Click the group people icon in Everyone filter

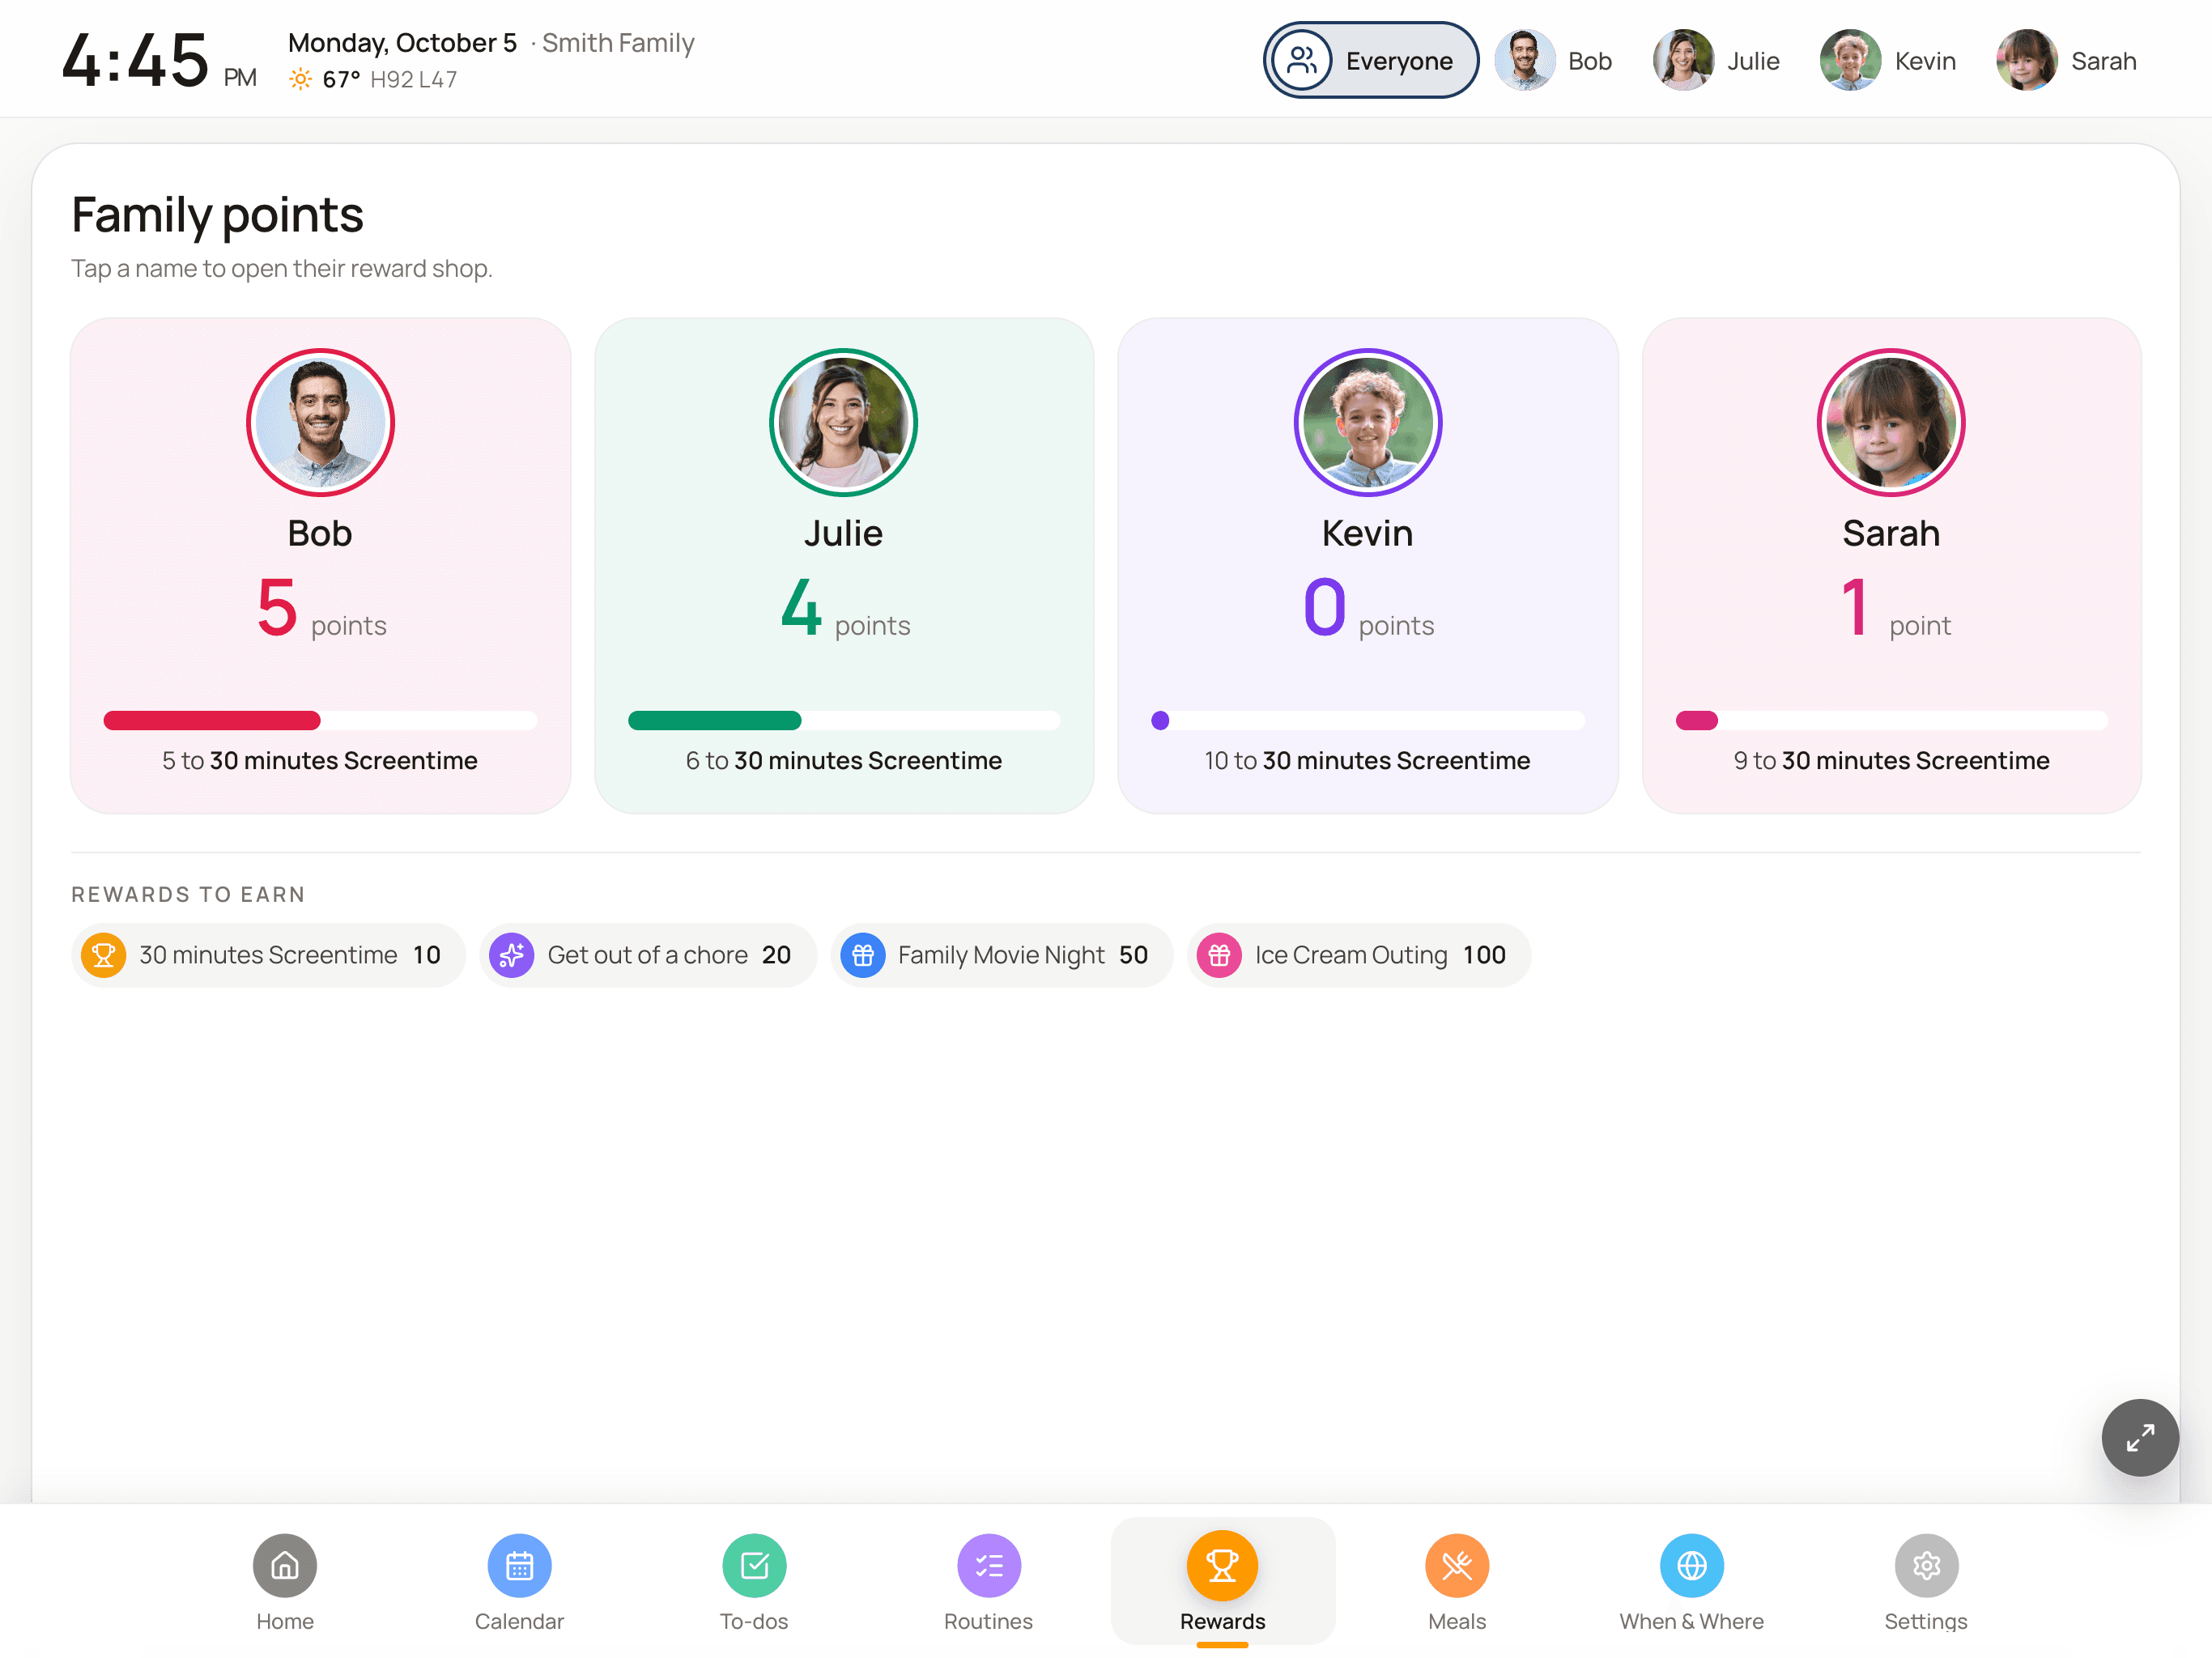[x=1301, y=60]
